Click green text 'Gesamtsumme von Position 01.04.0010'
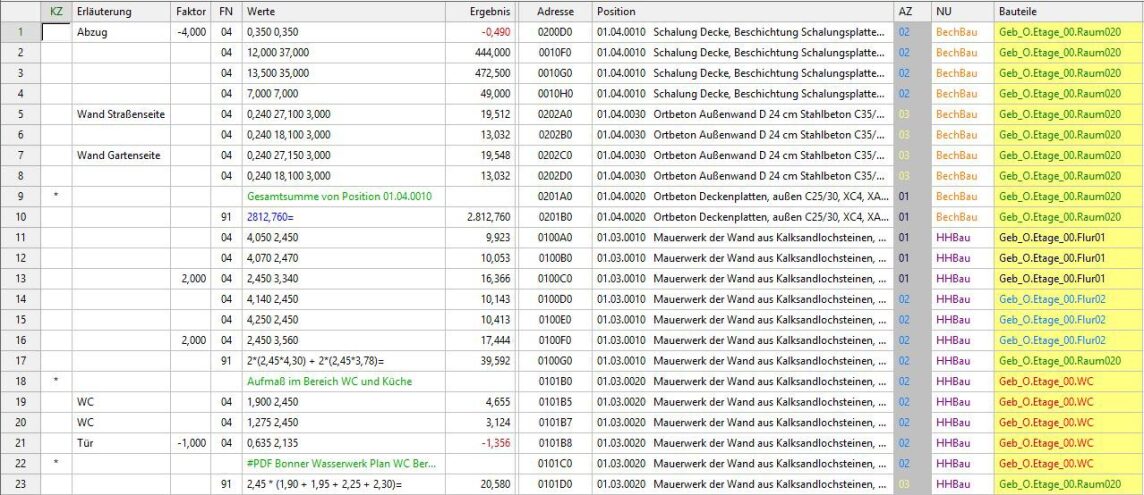Viewport: 1144px width, 495px height. tap(339, 196)
